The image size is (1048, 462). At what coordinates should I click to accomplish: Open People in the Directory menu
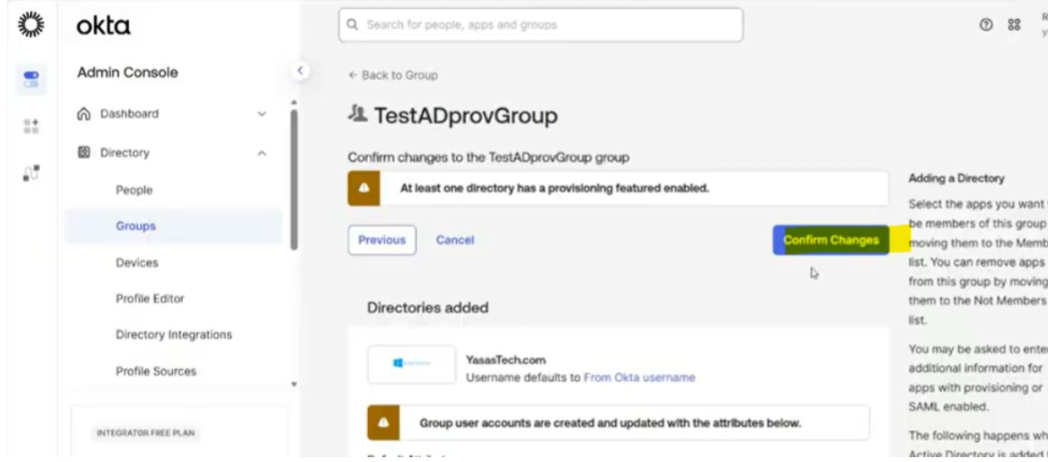pos(134,190)
